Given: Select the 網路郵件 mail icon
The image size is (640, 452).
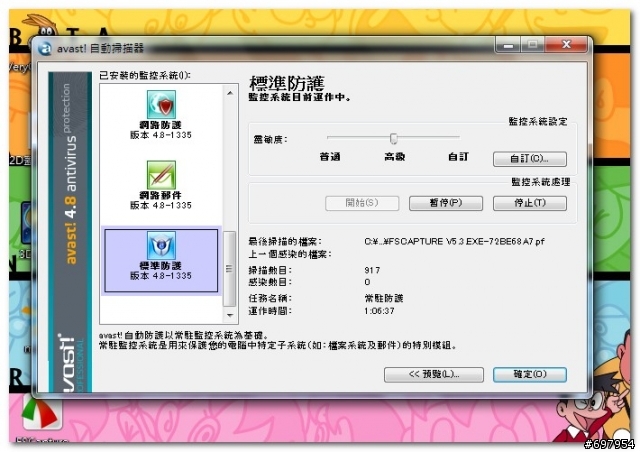Looking at the screenshot, I should coord(161,175).
